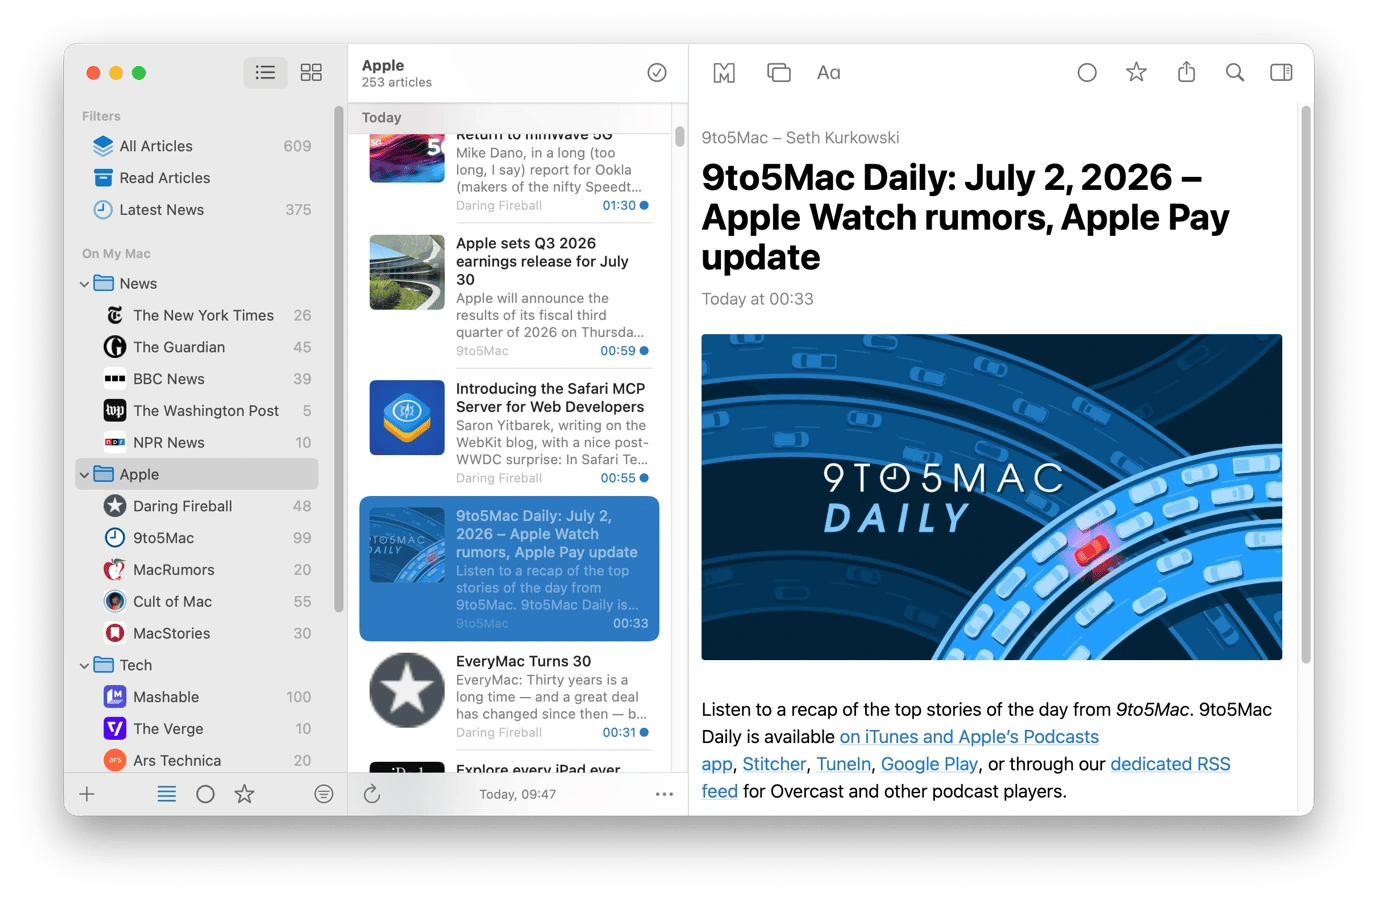Open more options ellipsis in article list
Viewport: 1378px width, 900px height.
664,794
